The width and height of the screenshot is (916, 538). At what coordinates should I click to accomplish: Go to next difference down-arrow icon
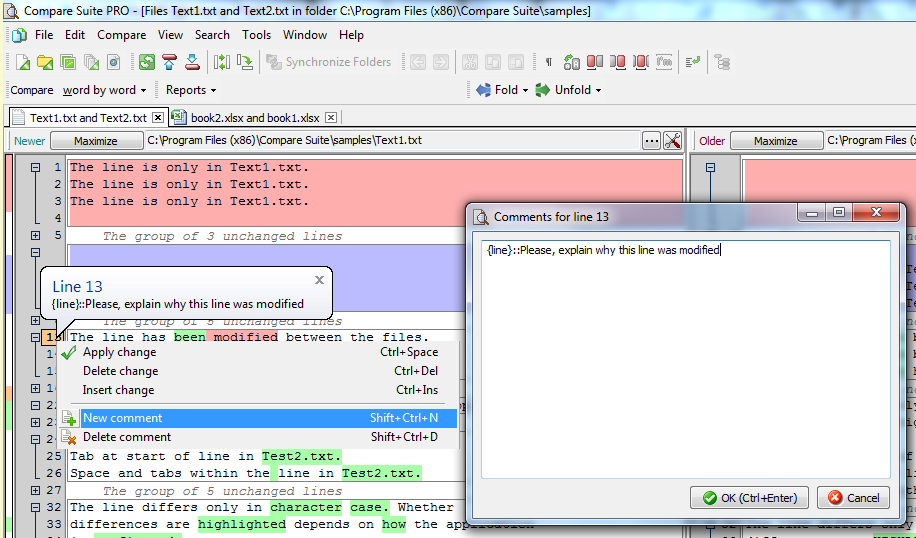tap(192, 62)
